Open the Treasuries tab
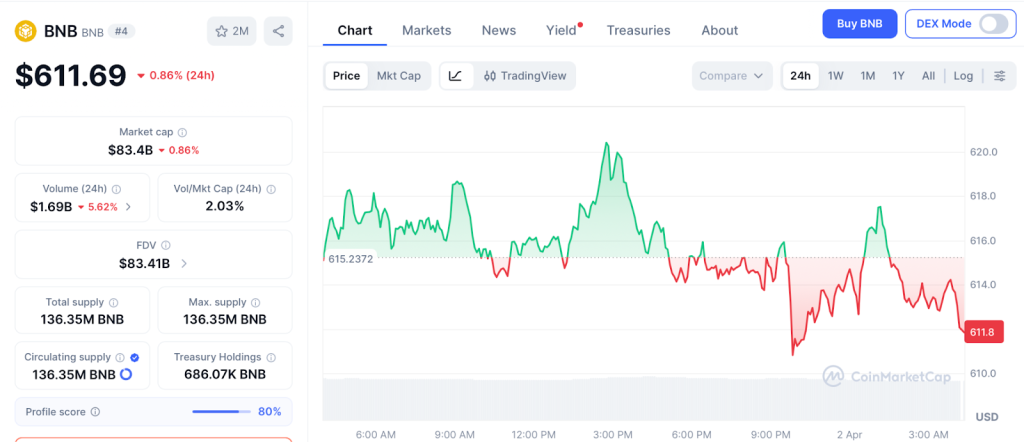 click(x=638, y=30)
